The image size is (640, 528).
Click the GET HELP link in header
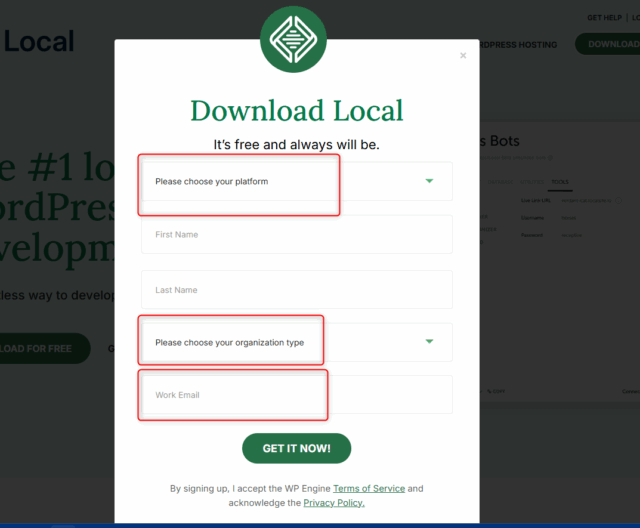pyautogui.click(x=604, y=18)
